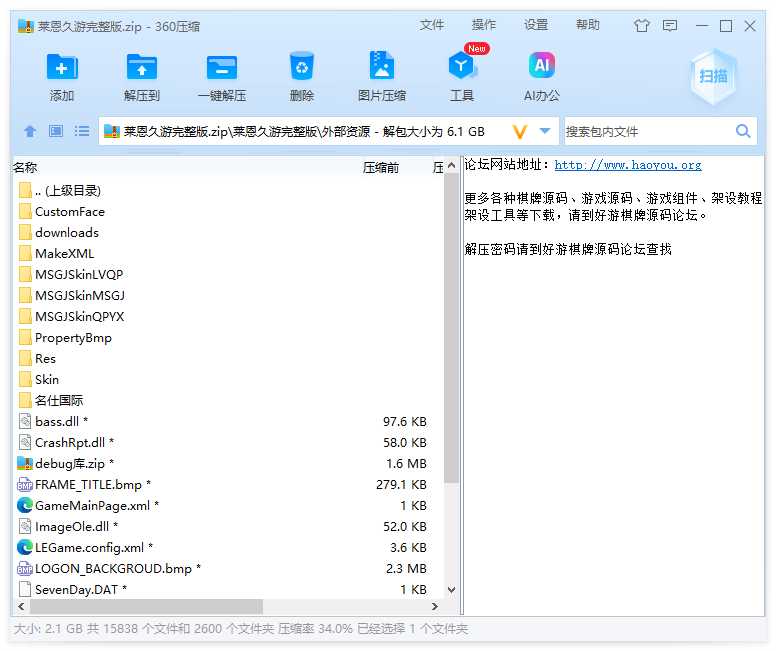The height and width of the screenshot is (651, 776).
Task: Open the 图片压缩 image compression tool
Action: (x=382, y=65)
